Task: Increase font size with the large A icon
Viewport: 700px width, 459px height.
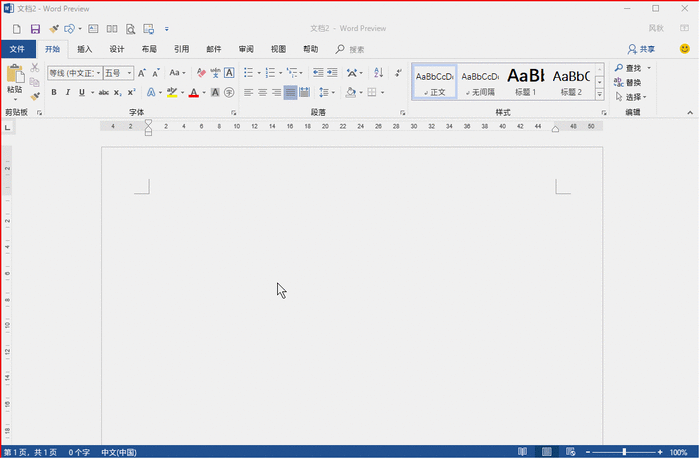Action: click(142, 73)
